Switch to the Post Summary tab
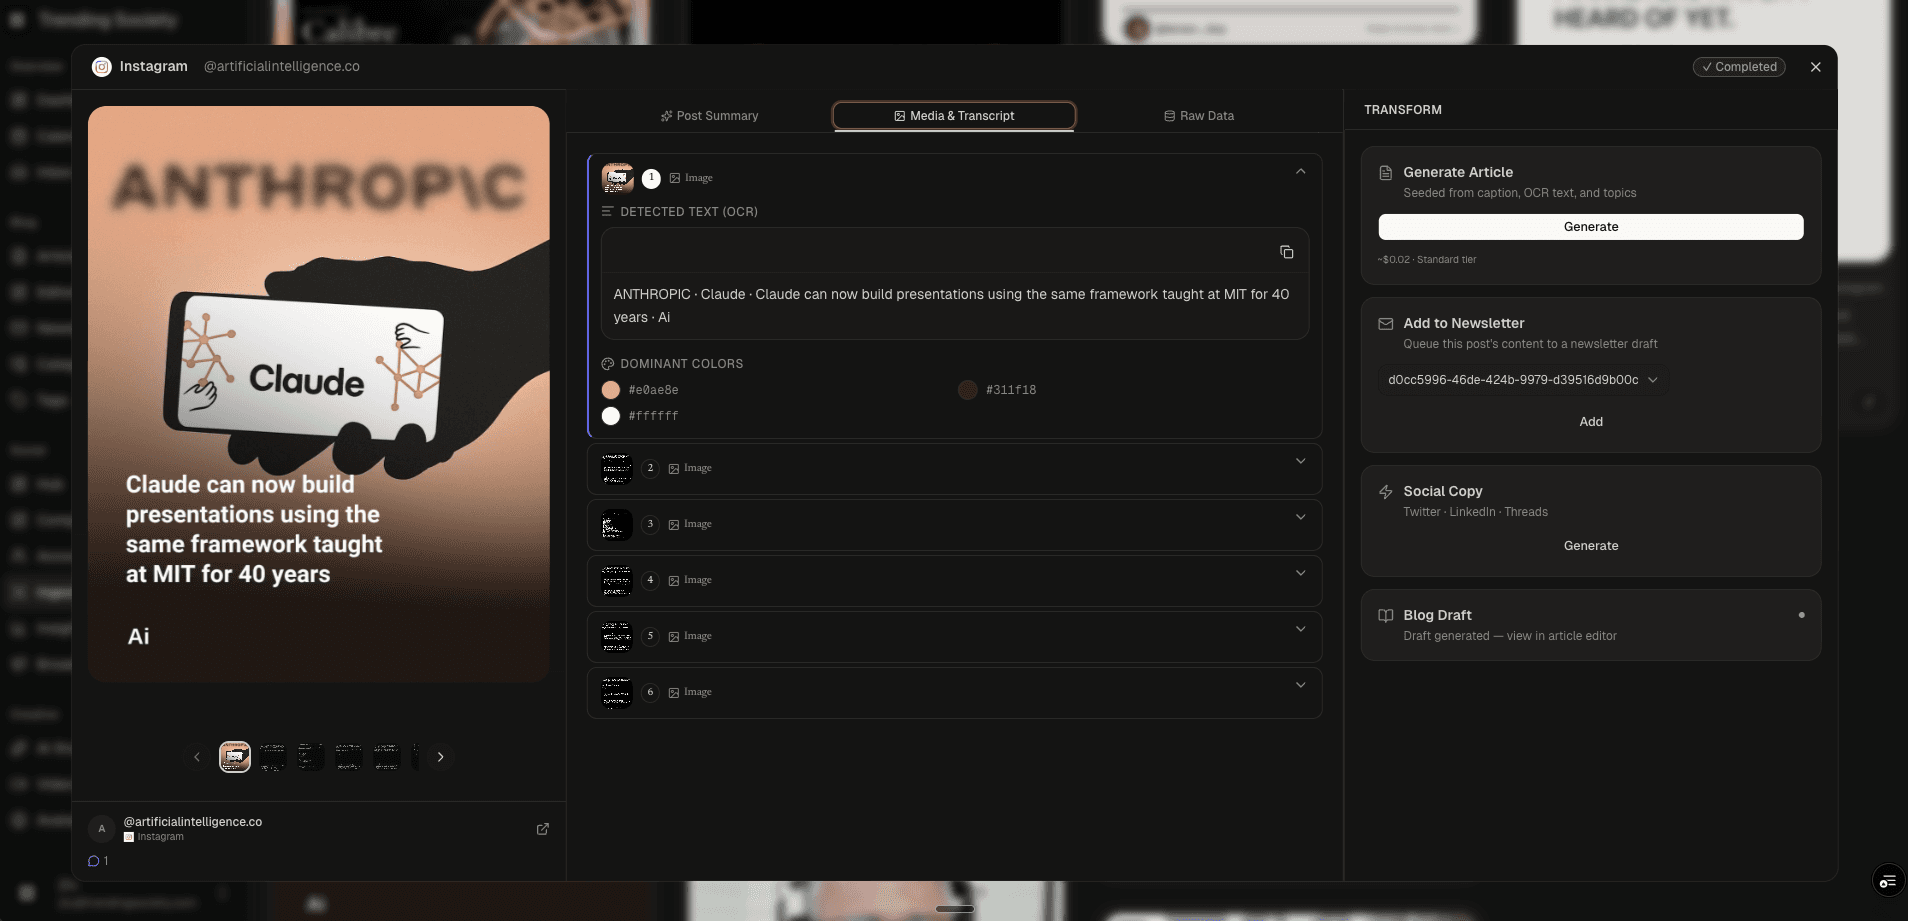 709,116
